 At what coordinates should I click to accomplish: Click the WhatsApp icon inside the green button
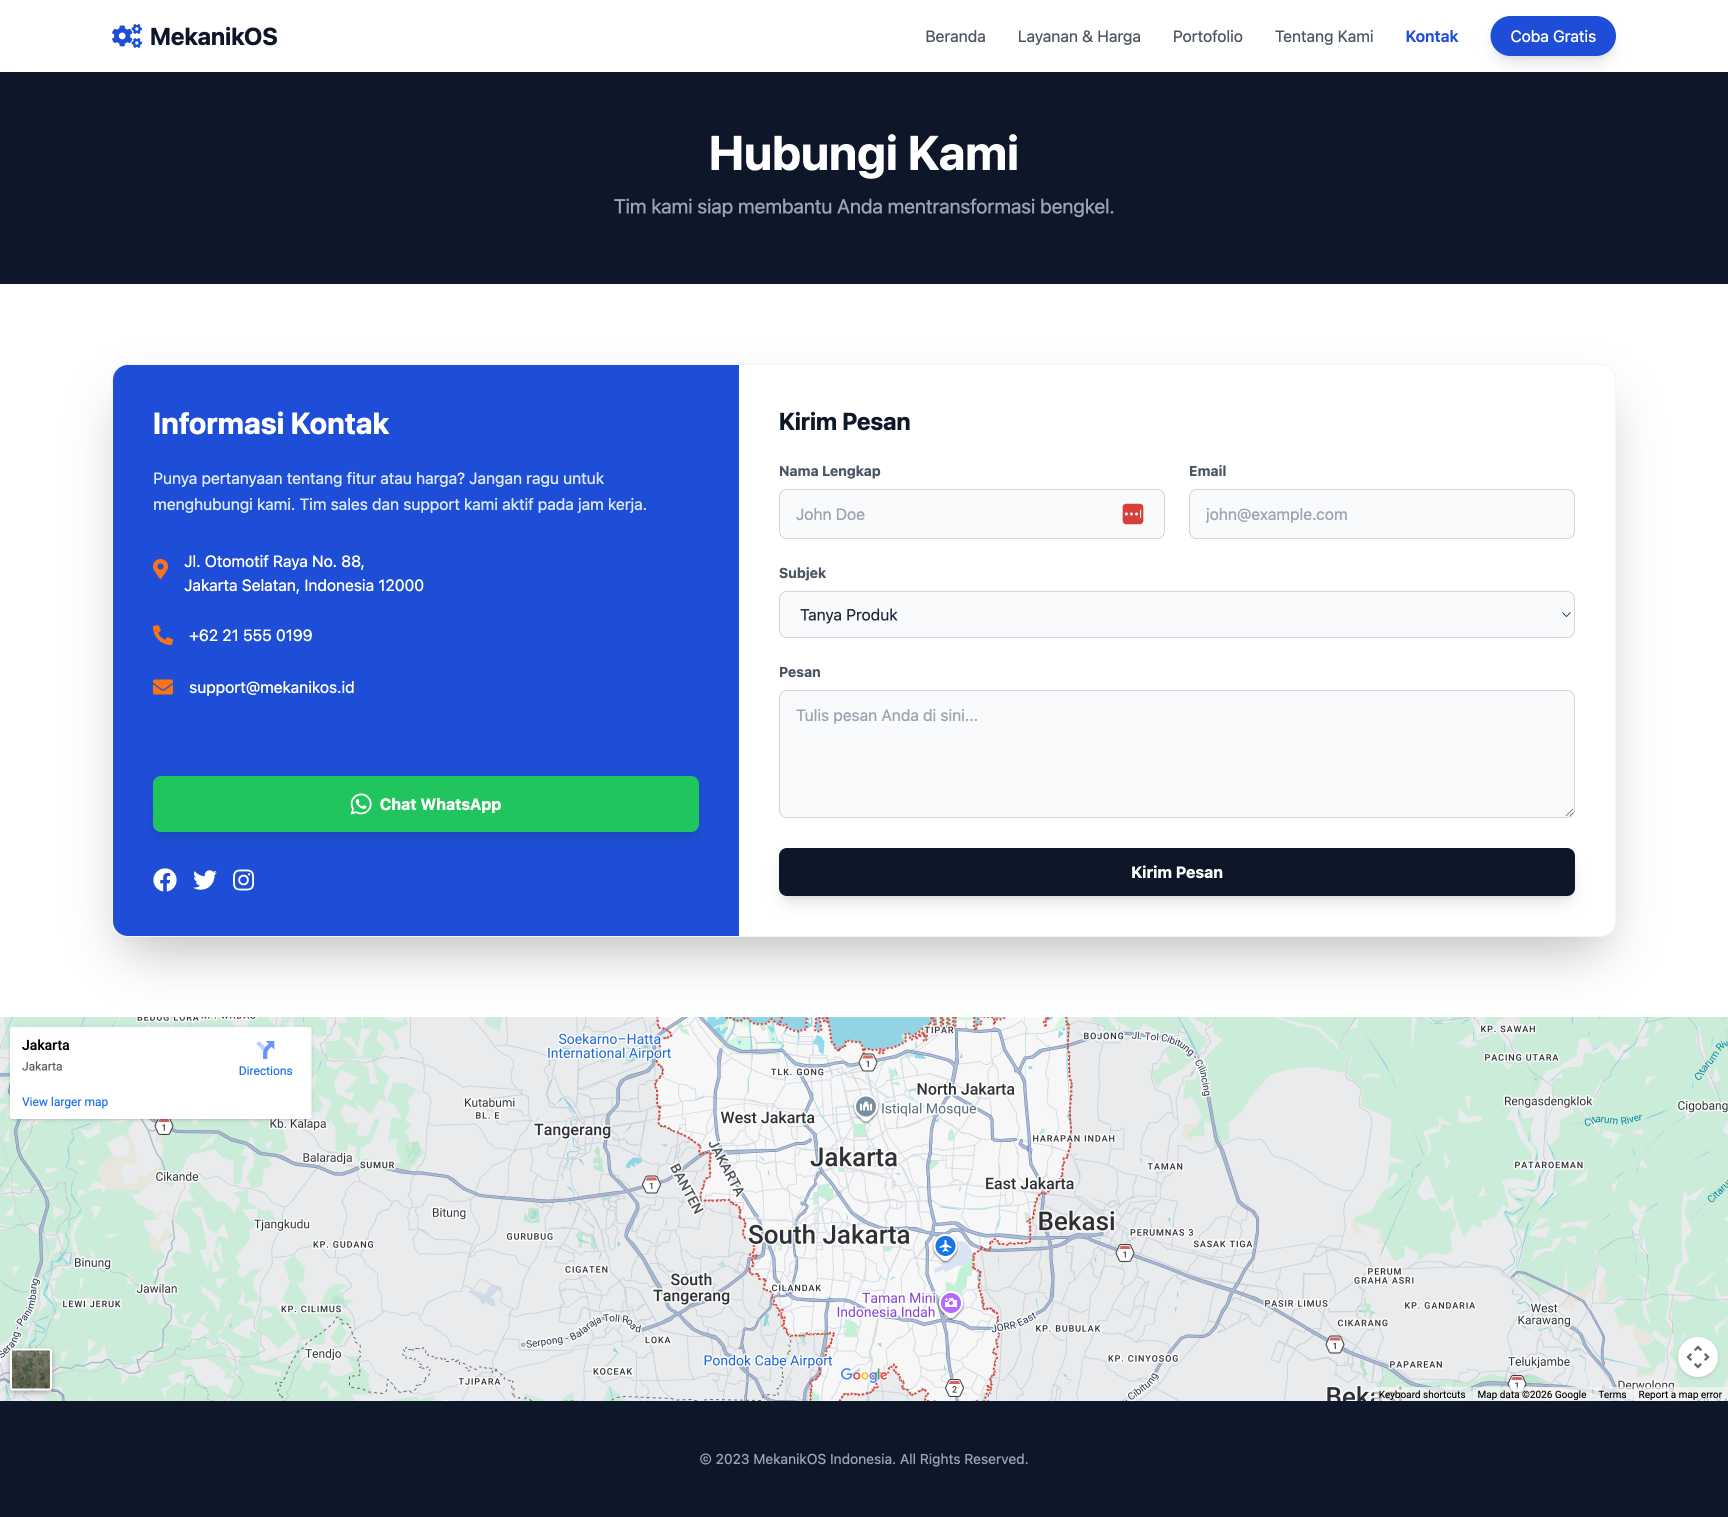pos(360,804)
